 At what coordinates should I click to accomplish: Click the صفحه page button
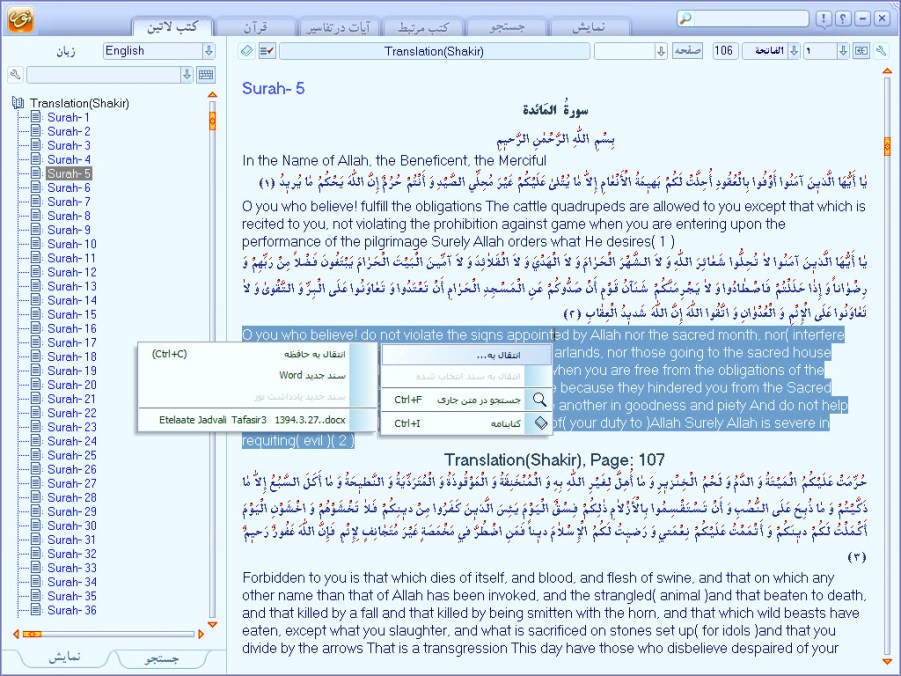click(x=687, y=51)
